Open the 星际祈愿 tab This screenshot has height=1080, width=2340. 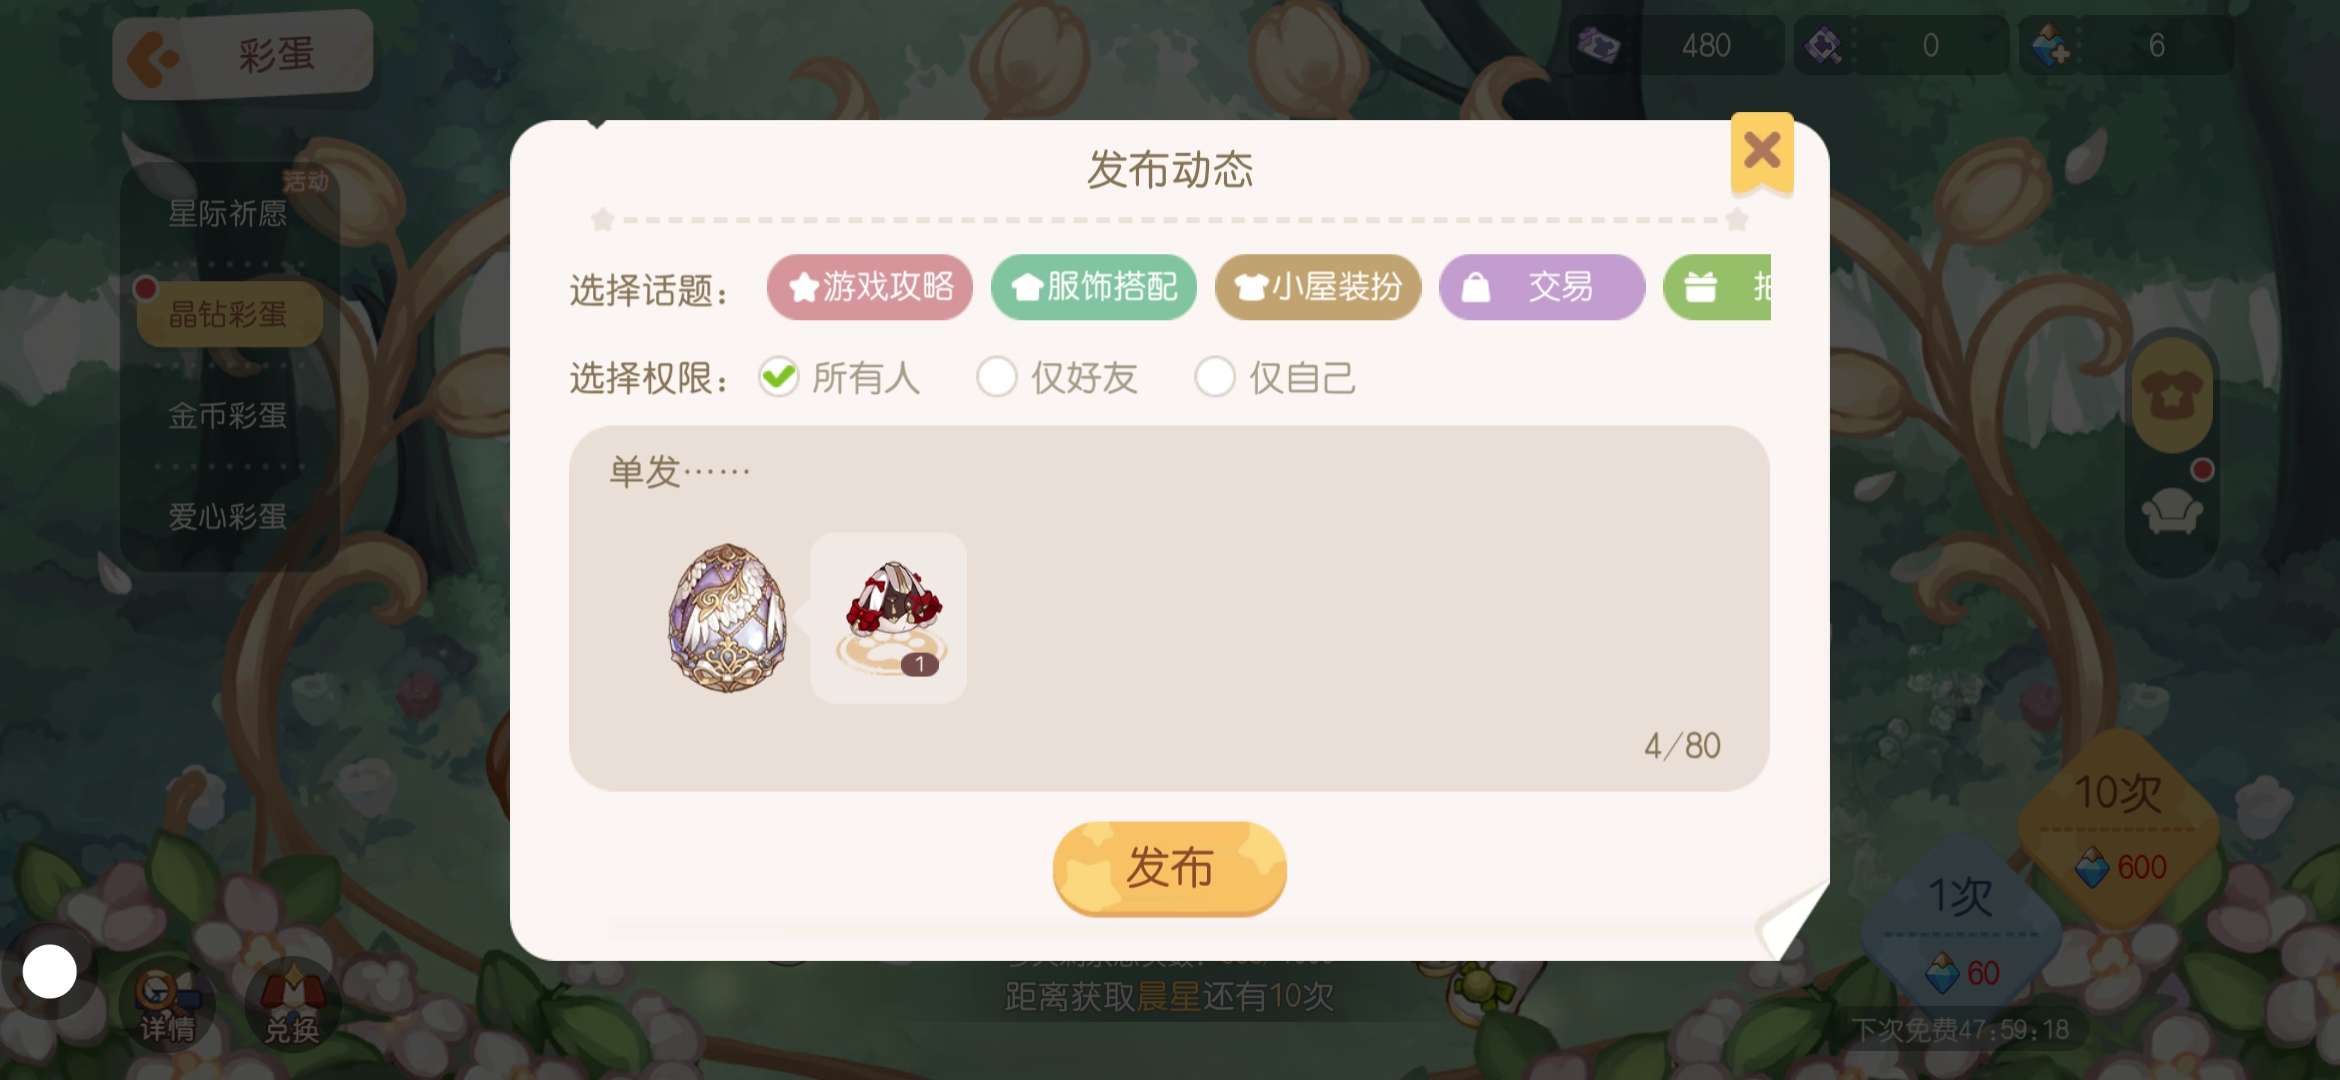pyautogui.click(x=228, y=213)
